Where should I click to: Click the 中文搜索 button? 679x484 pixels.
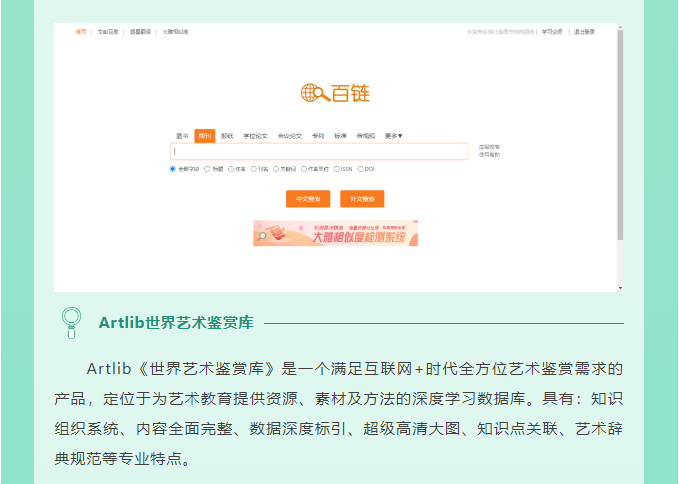(308, 199)
